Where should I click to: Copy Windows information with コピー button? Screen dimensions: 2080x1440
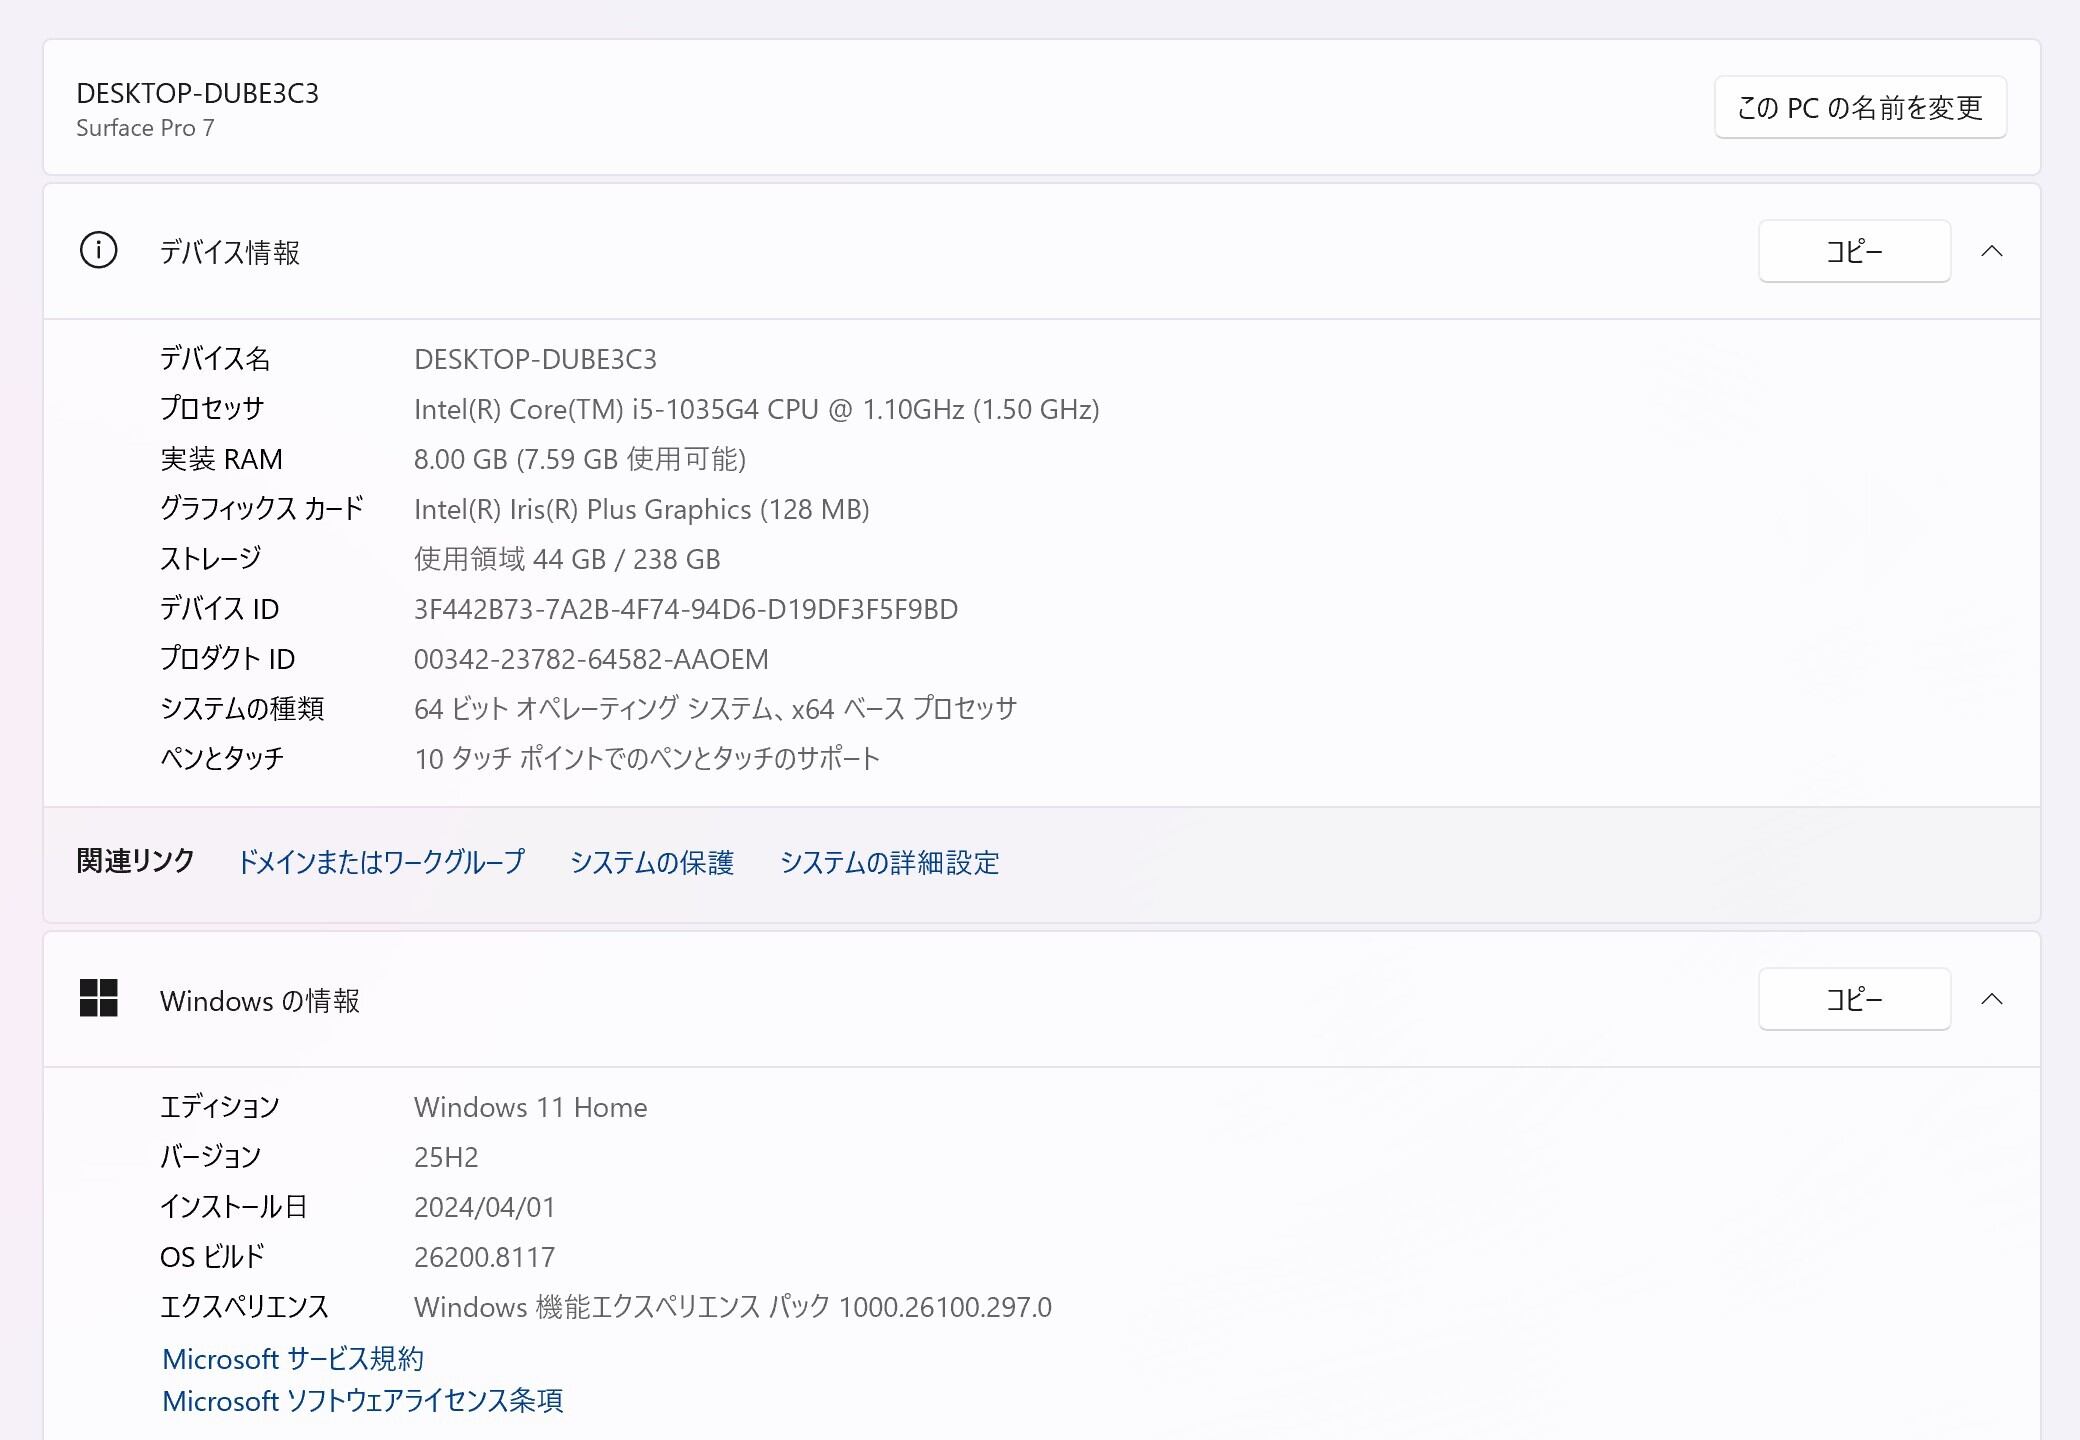point(1853,999)
